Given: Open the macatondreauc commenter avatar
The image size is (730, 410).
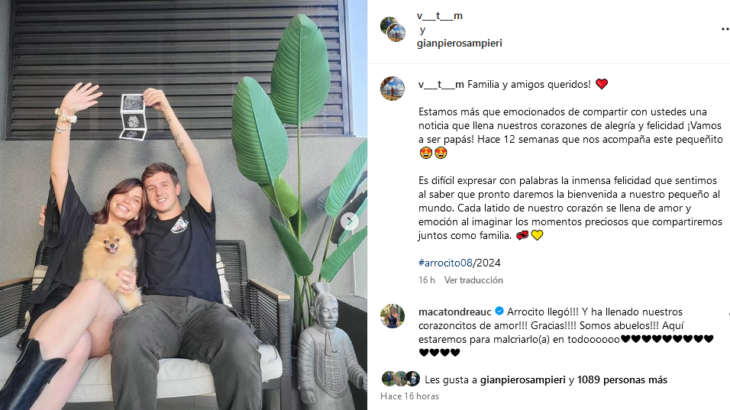Looking at the screenshot, I should (x=392, y=316).
